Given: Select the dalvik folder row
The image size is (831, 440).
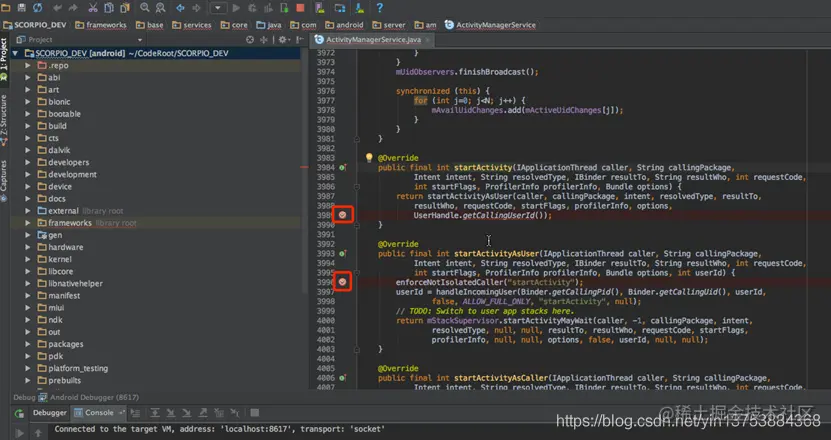Looking at the screenshot, I should [156, 150].
